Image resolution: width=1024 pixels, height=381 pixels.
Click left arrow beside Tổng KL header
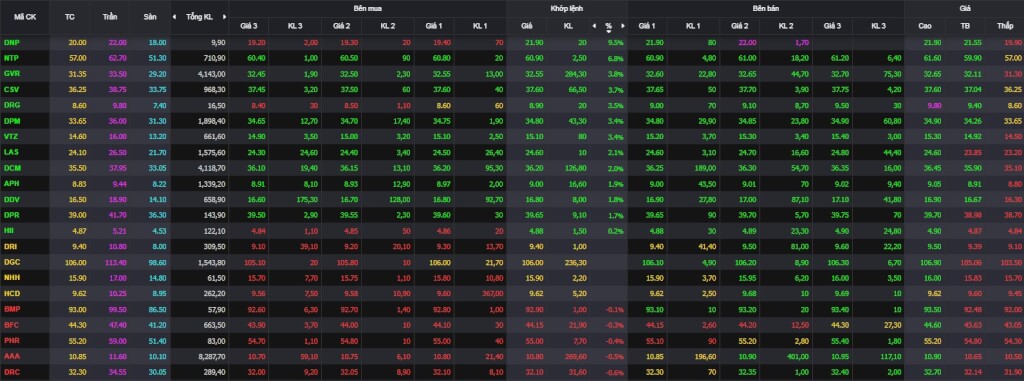175,17
